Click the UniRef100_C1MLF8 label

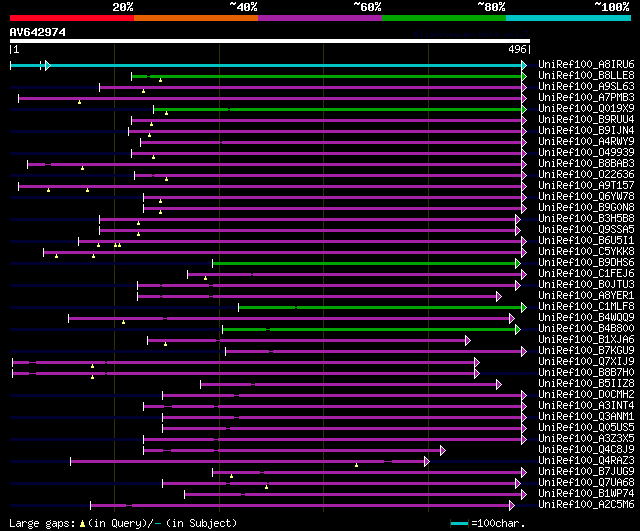(586, 307)
